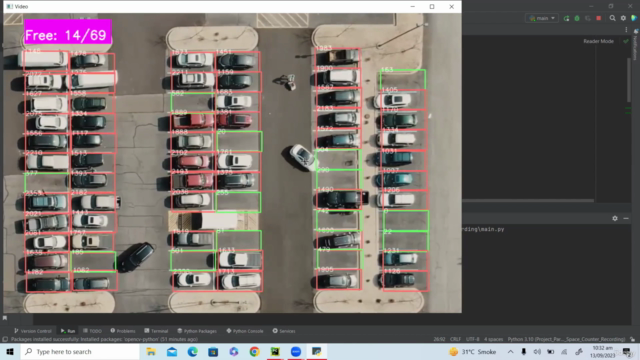Launch Microsoft Edge from the taskbar
This screenshot has height=360, width=640.
193,351
